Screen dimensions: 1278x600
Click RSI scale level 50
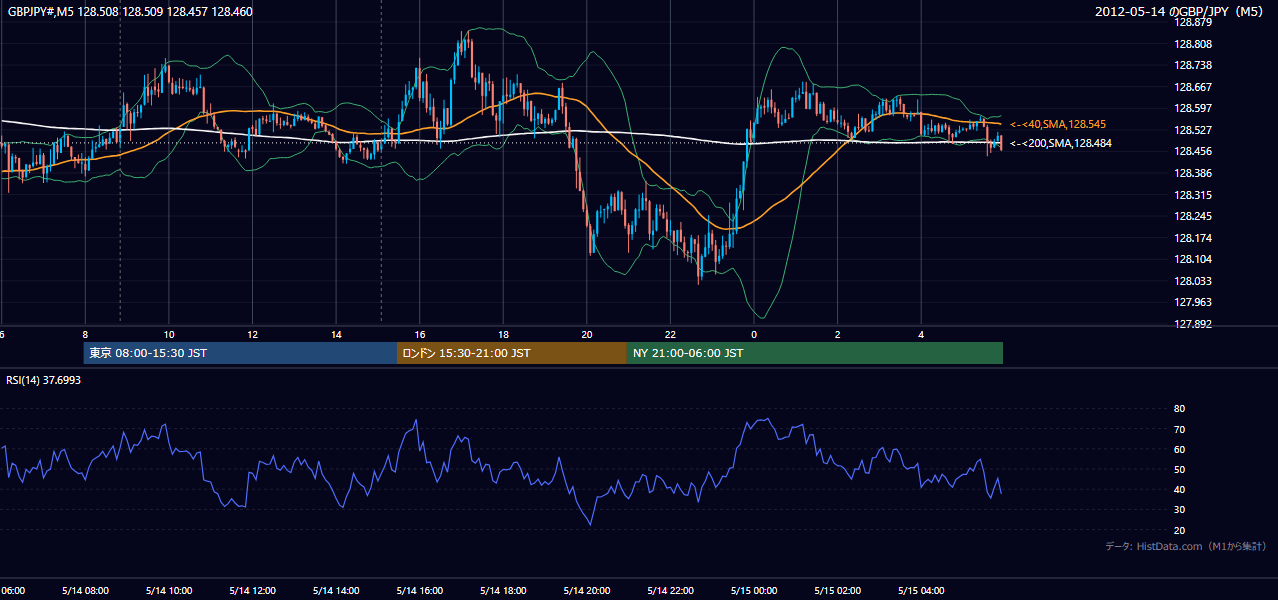click(x=1179, y=469)
